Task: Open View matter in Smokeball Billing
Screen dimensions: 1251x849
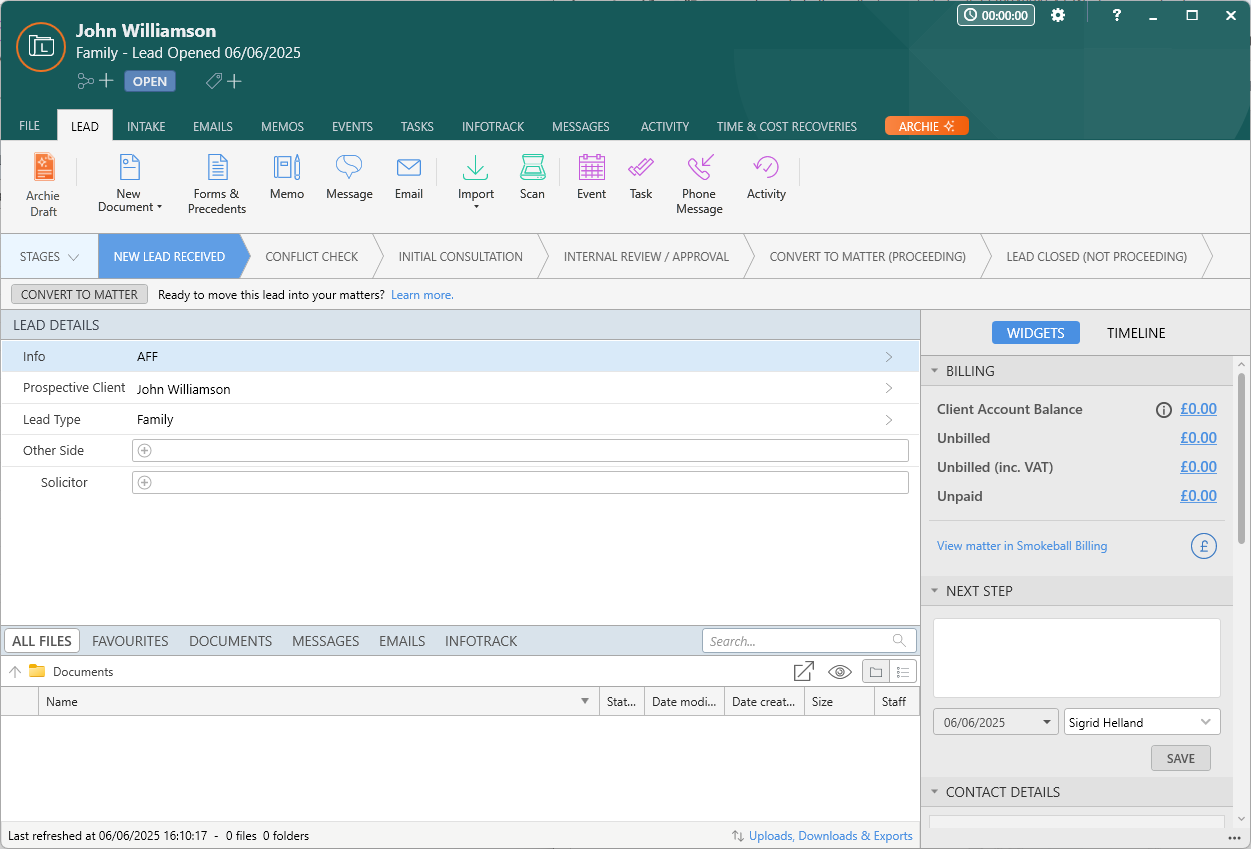Action: [1022, 546]
